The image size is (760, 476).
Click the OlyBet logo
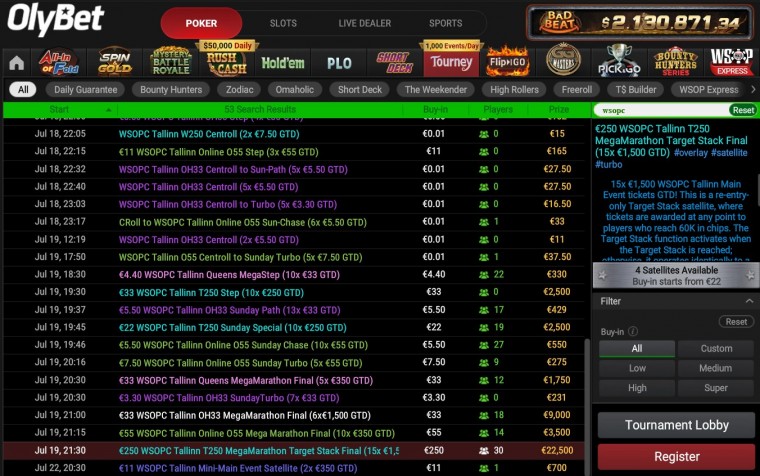(x=56, y=19)
